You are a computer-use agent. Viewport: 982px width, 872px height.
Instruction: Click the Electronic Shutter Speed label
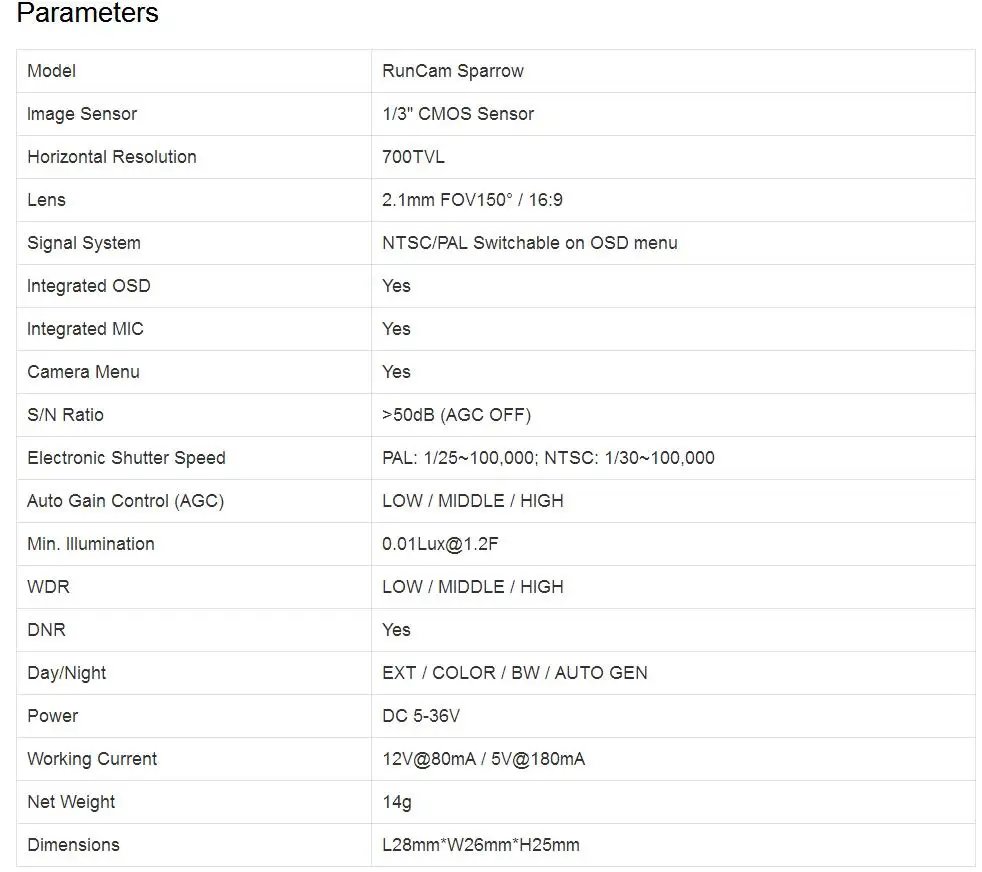127,458
